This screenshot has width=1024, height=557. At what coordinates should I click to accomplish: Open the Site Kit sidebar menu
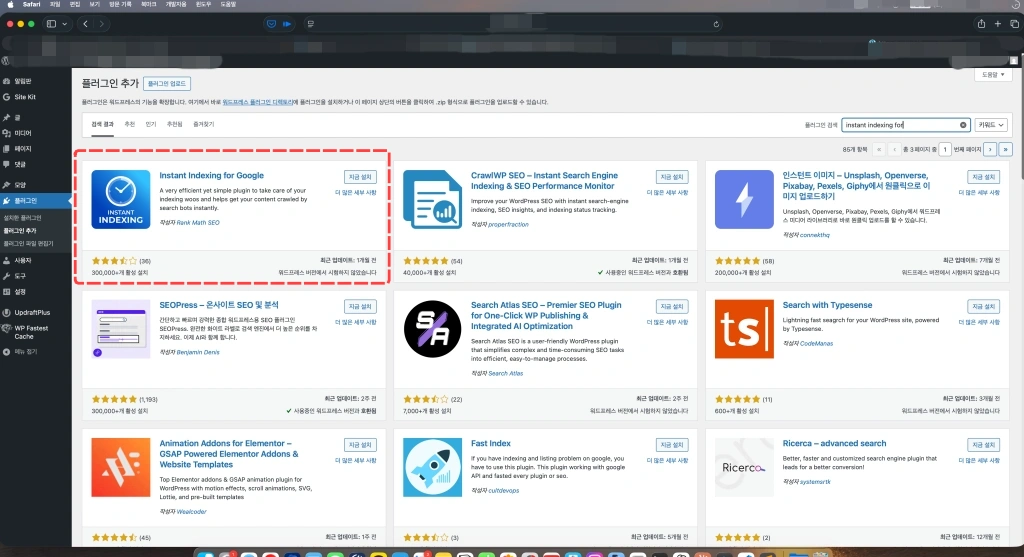click(x=25, y=96)
